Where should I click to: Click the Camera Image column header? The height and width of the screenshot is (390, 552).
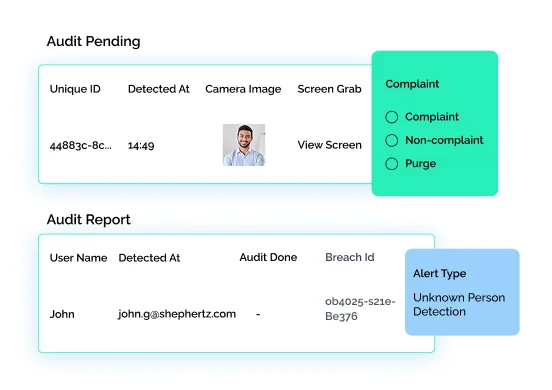point(243,89)
